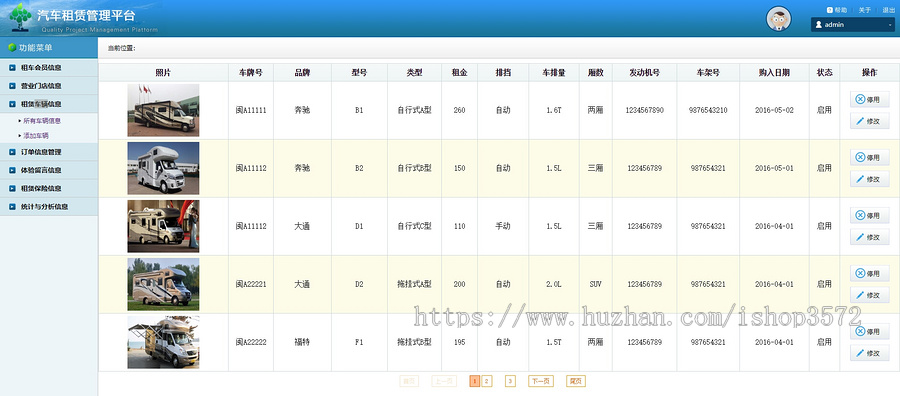The height and width of the screenshot is (396, 900).
Task: Click the 功能菜单 panel header
Action: click(x=49, y=48)
